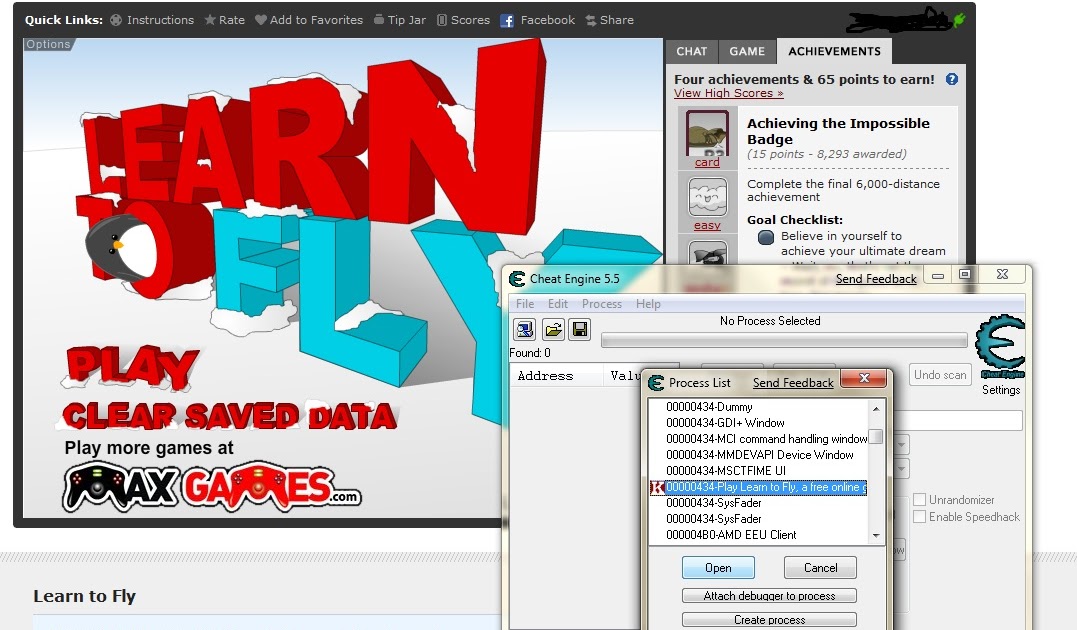Enable the Unrandomizer checkbox
The width and height of the screenshot is (1077, 630).
920,499
